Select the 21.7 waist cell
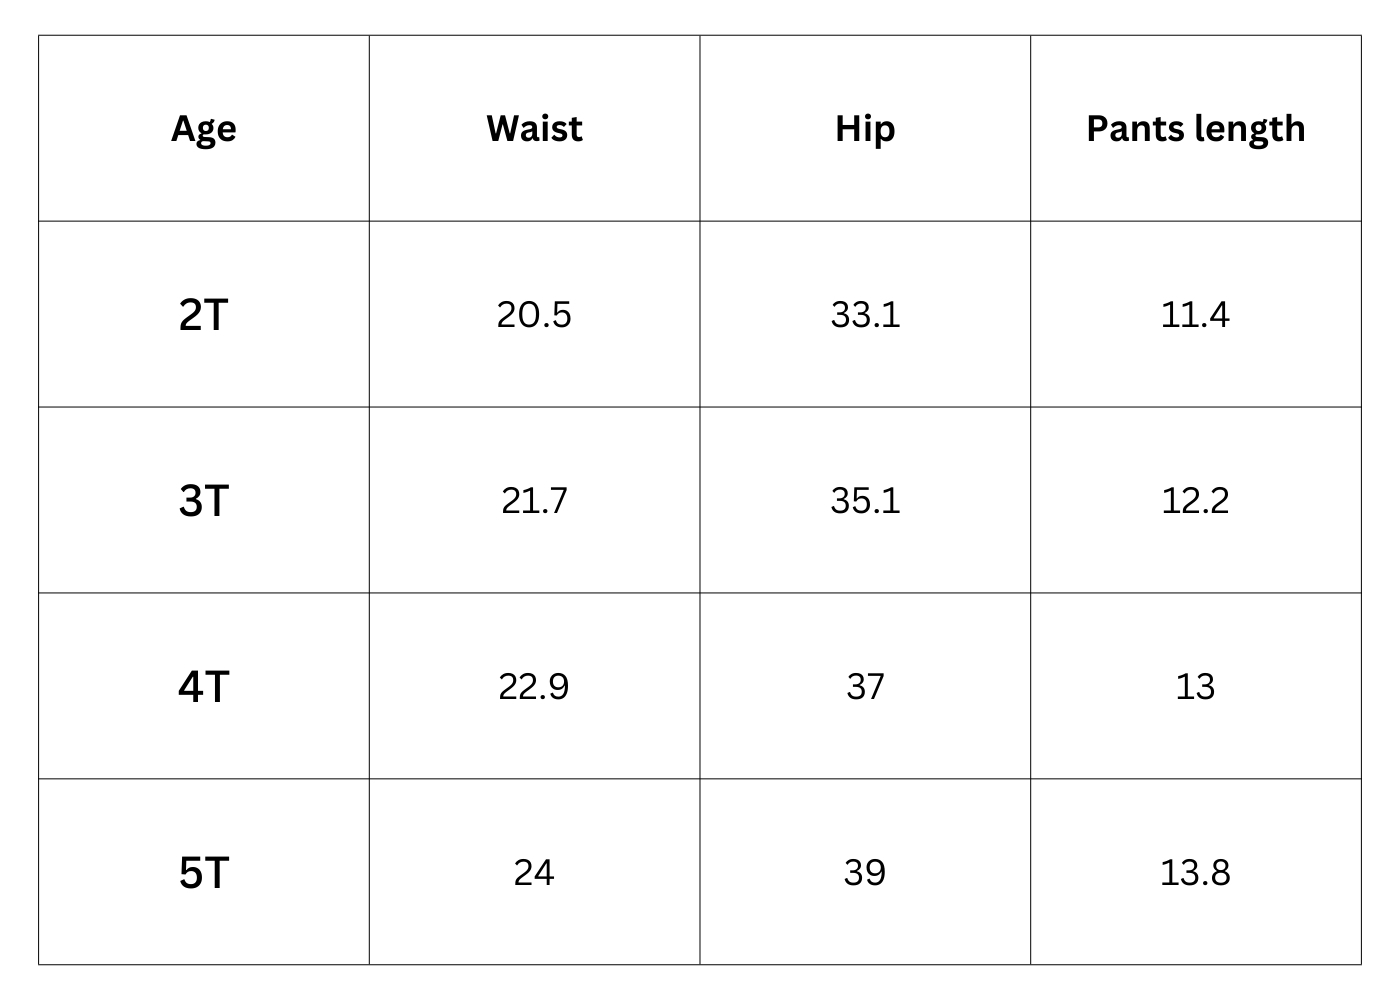This screenshot has width=1400, height=1000. 534,501
